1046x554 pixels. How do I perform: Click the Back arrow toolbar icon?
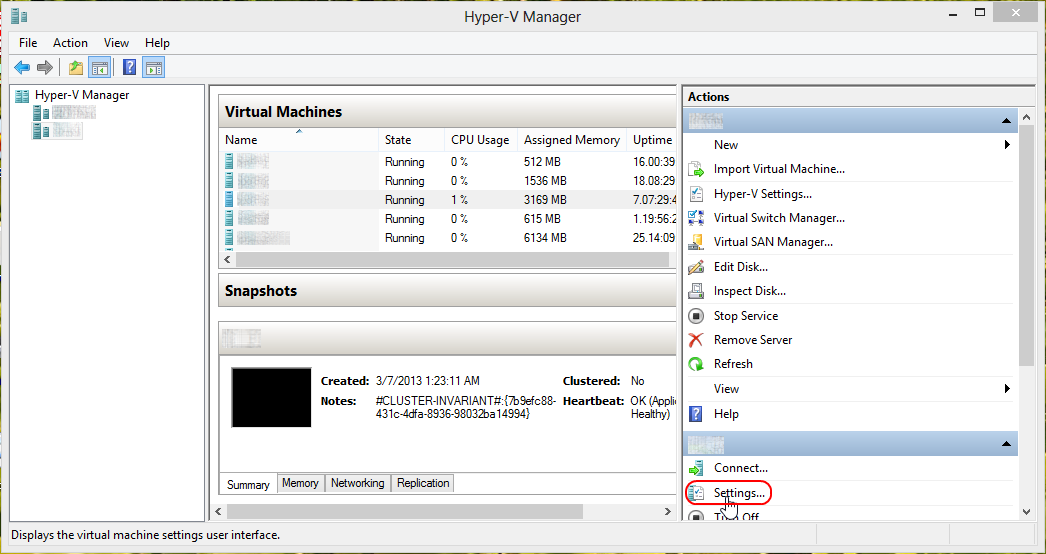click(x=22, y=67)
